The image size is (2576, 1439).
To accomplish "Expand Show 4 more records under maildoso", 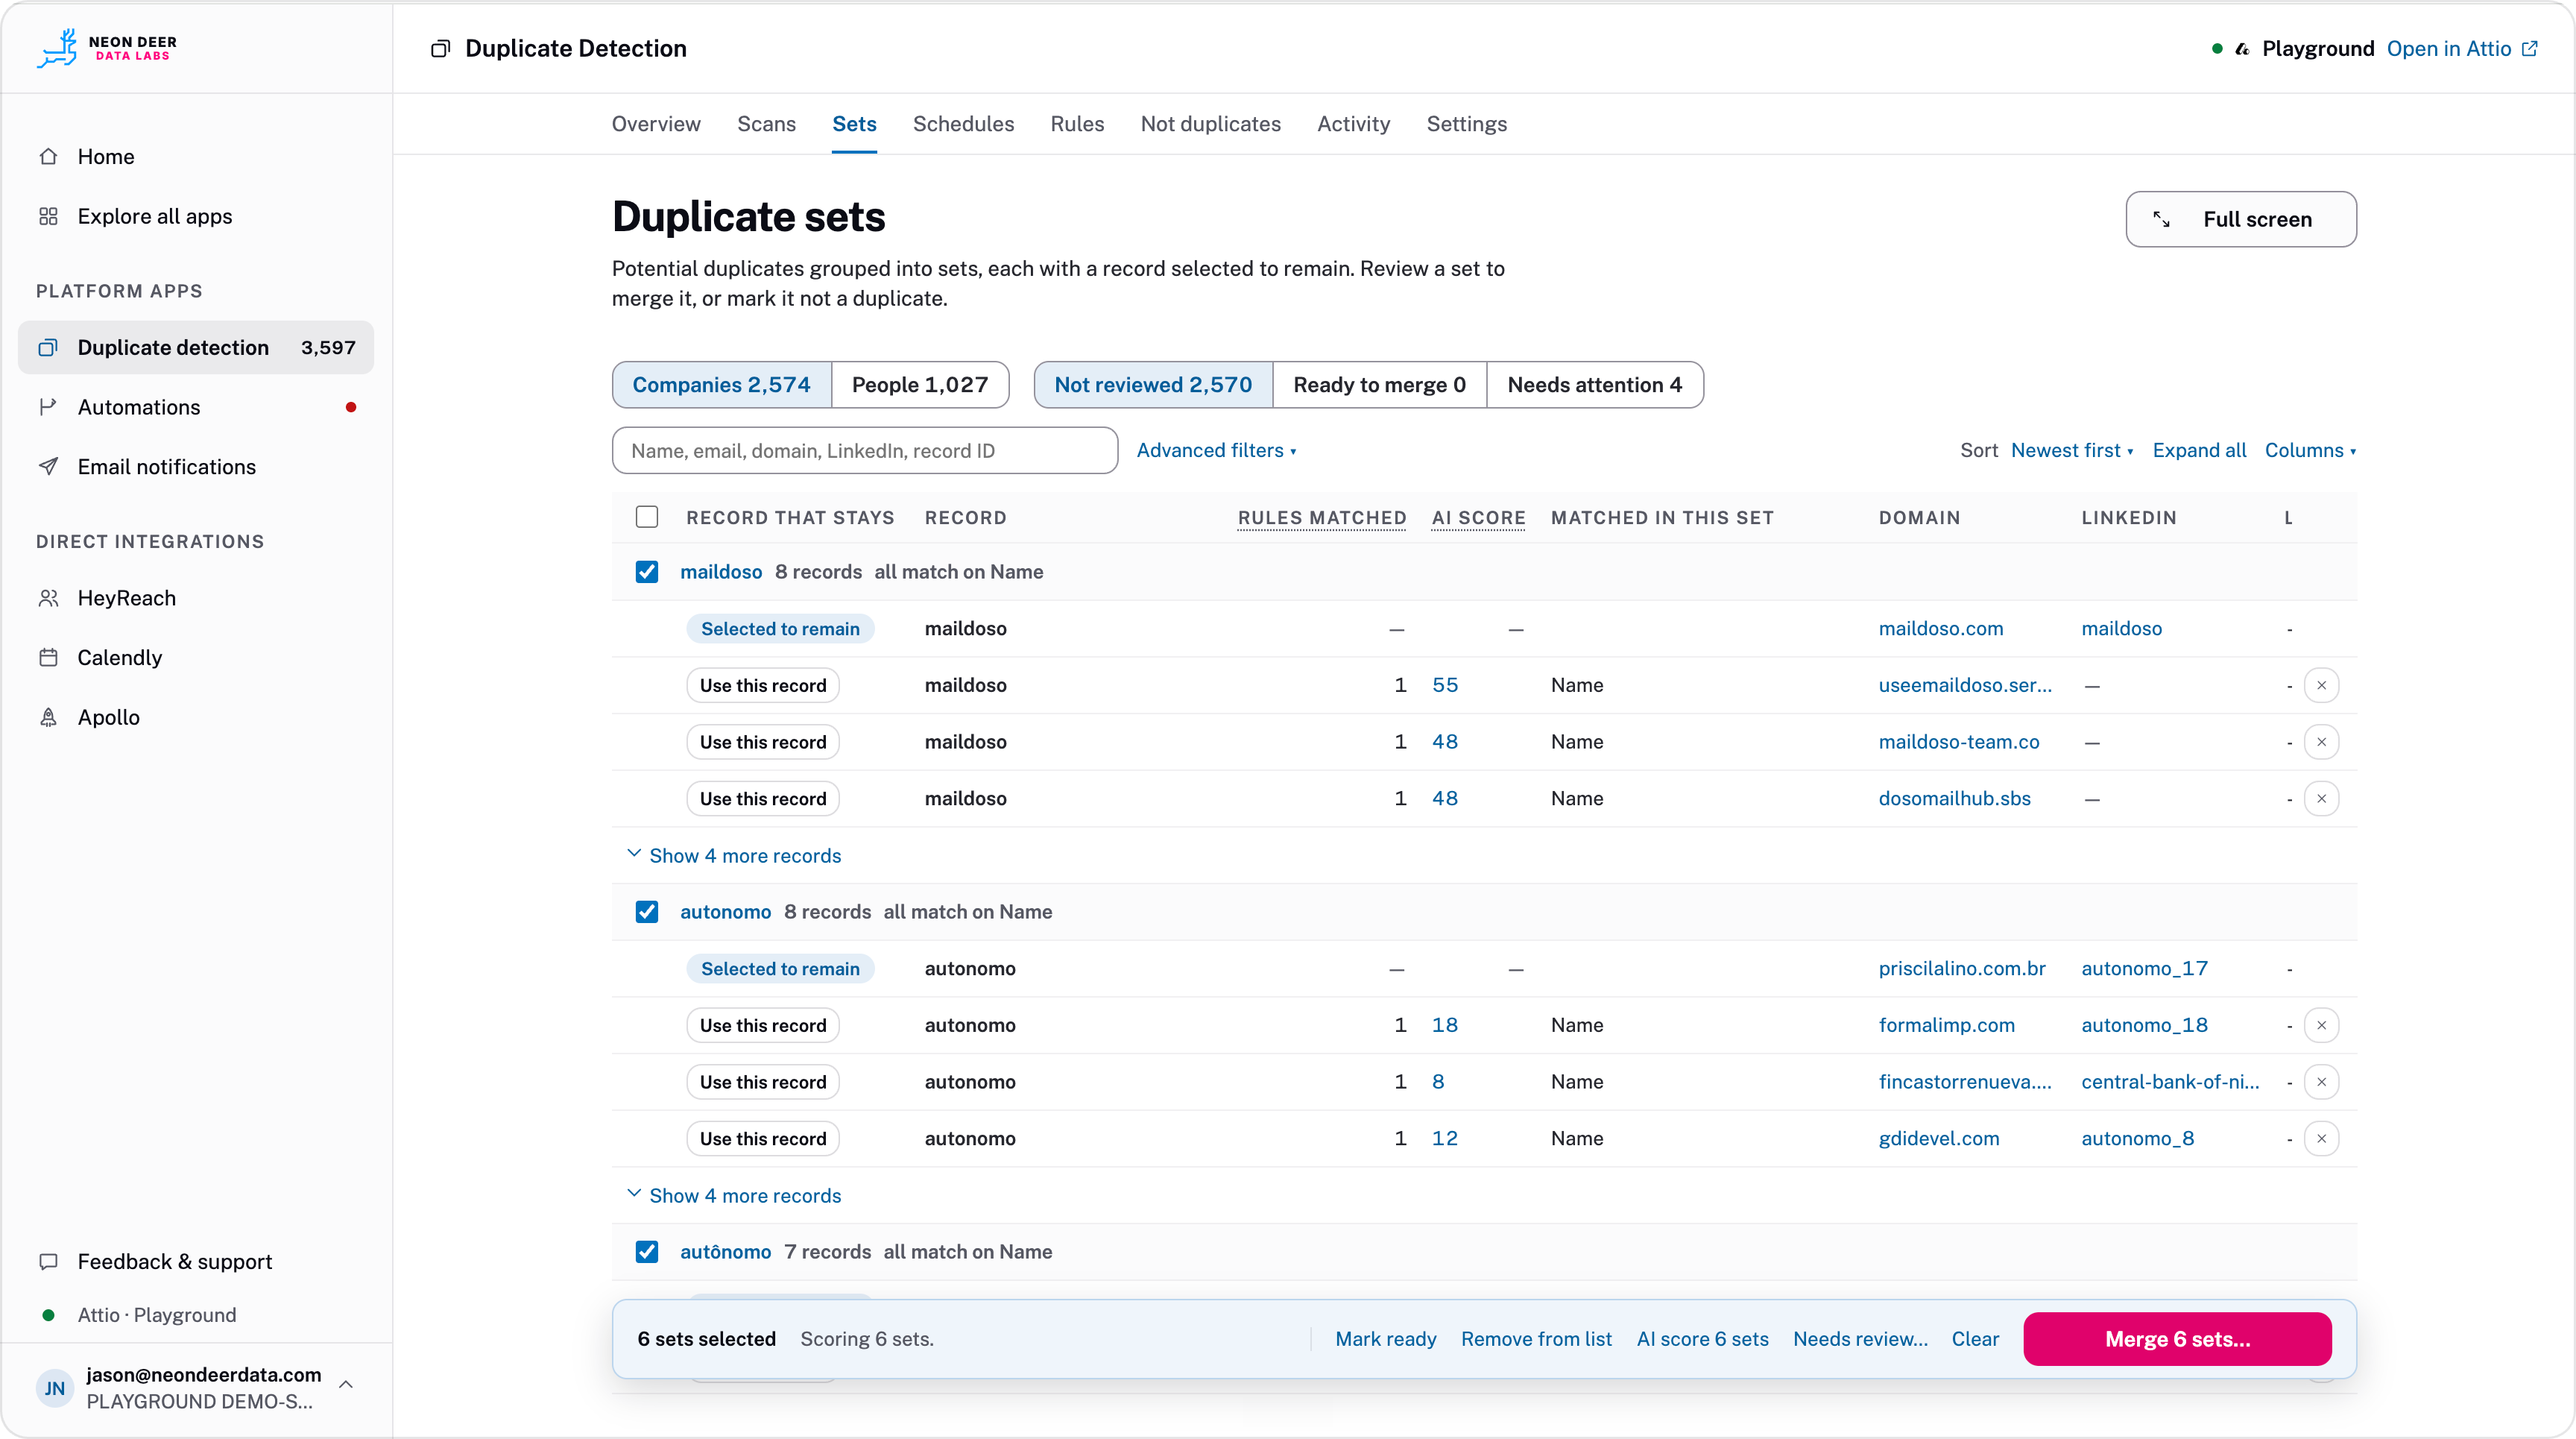I will pos(734,856).
